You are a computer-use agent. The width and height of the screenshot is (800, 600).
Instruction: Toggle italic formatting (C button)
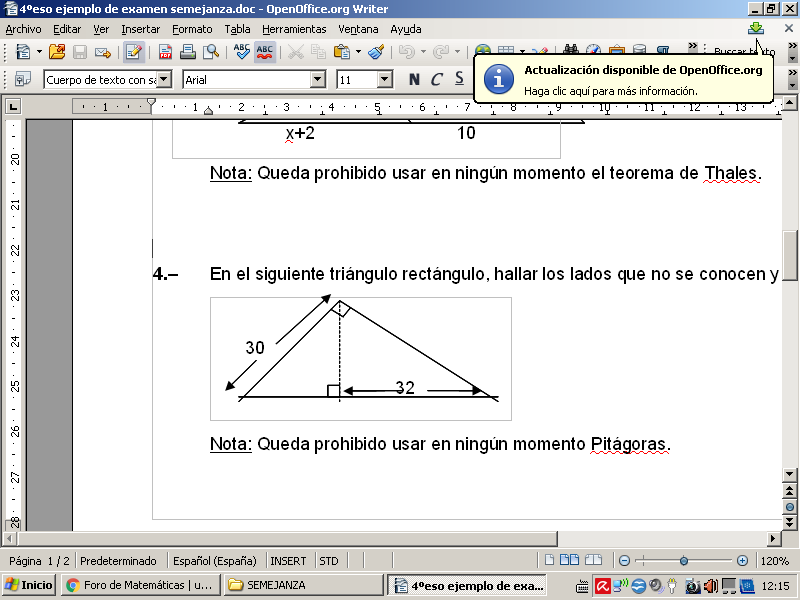coord(437,79)
